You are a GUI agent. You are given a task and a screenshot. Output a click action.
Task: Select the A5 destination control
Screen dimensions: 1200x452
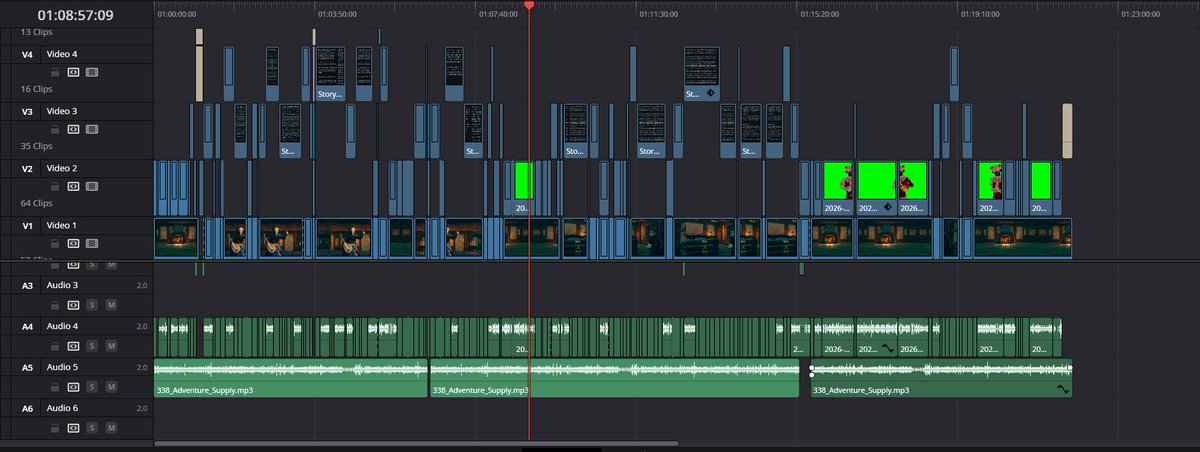[x=28, y=367]
